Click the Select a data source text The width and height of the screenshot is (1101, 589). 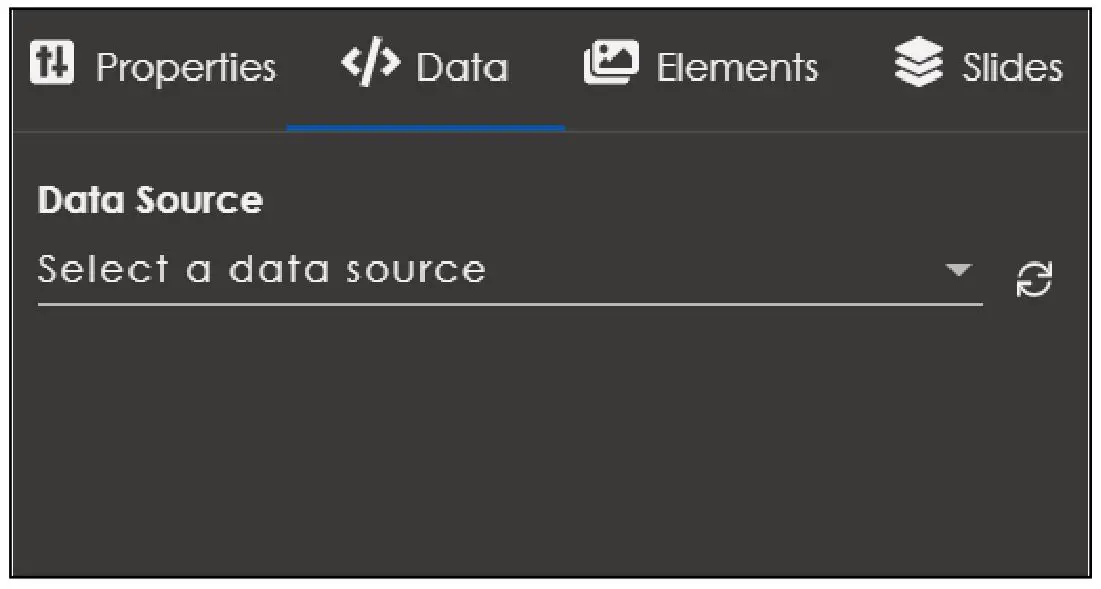[262, 268]
